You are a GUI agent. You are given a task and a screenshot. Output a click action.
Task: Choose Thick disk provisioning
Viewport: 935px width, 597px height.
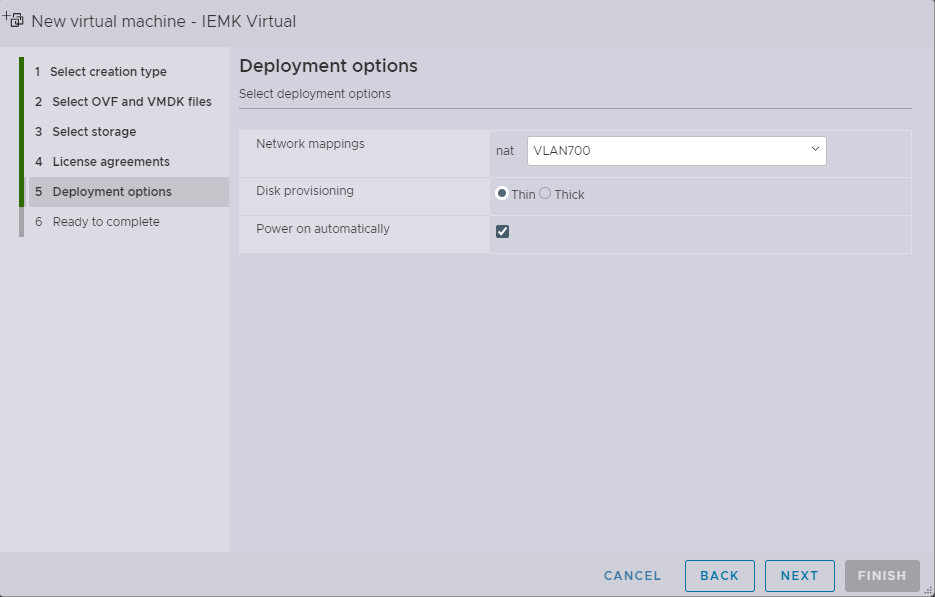547,194
